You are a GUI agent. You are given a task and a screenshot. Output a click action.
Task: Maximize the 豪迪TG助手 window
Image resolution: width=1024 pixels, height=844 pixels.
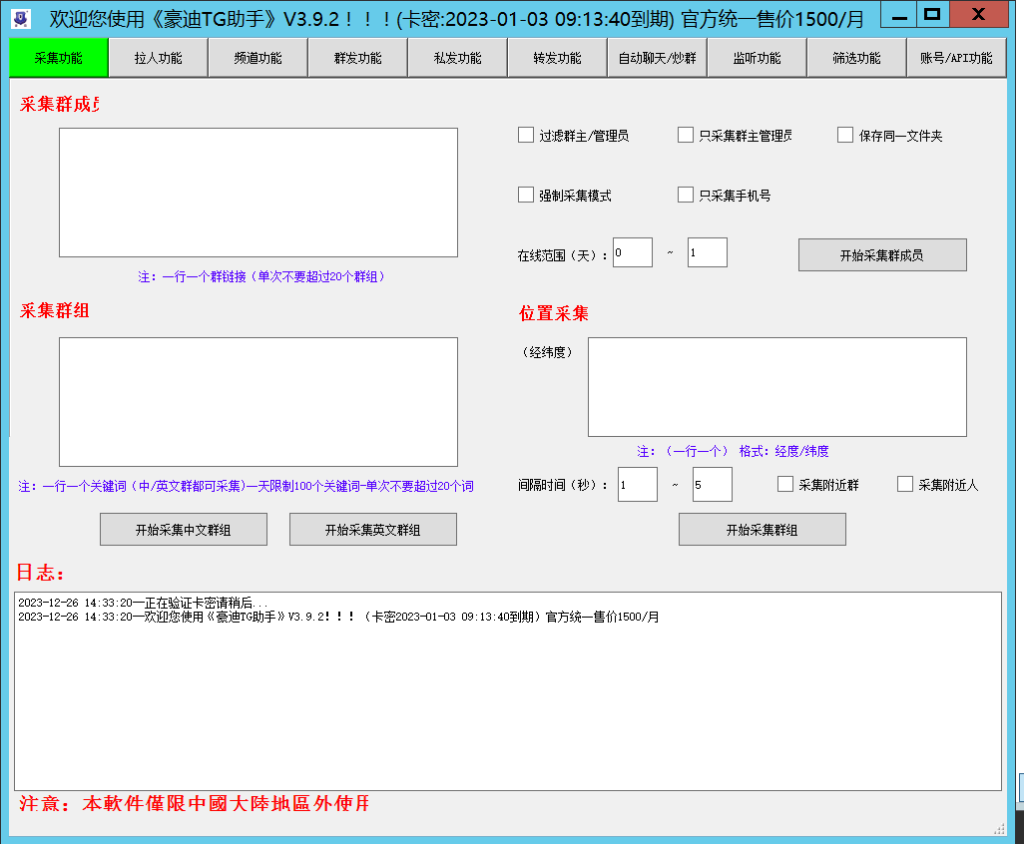(933, 14)
